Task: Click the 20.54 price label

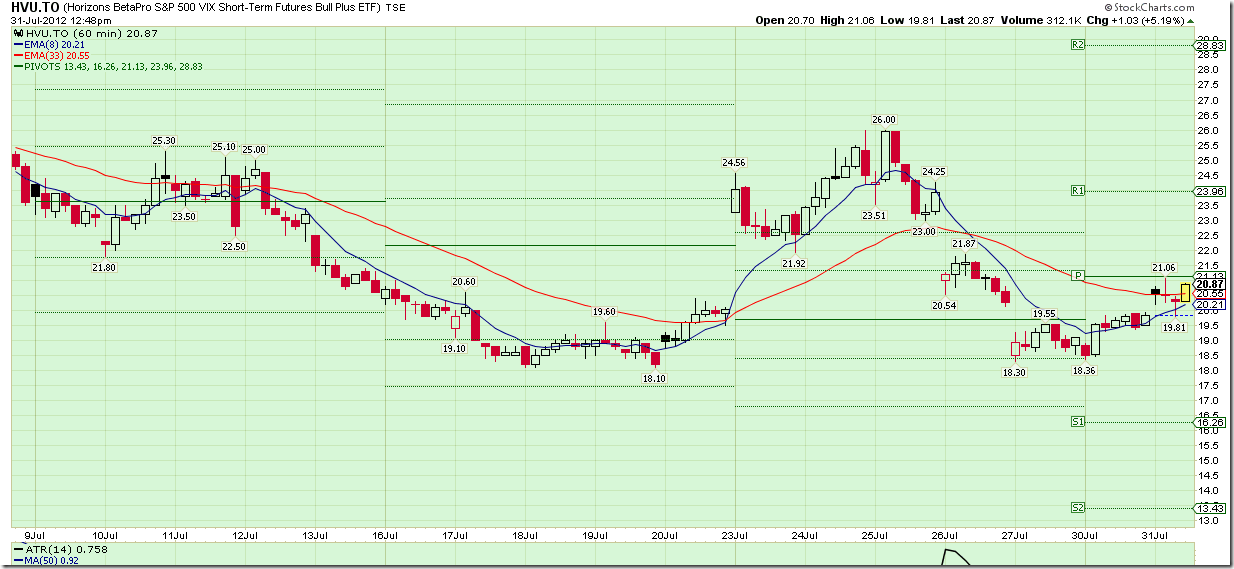Action: [944, 305]
